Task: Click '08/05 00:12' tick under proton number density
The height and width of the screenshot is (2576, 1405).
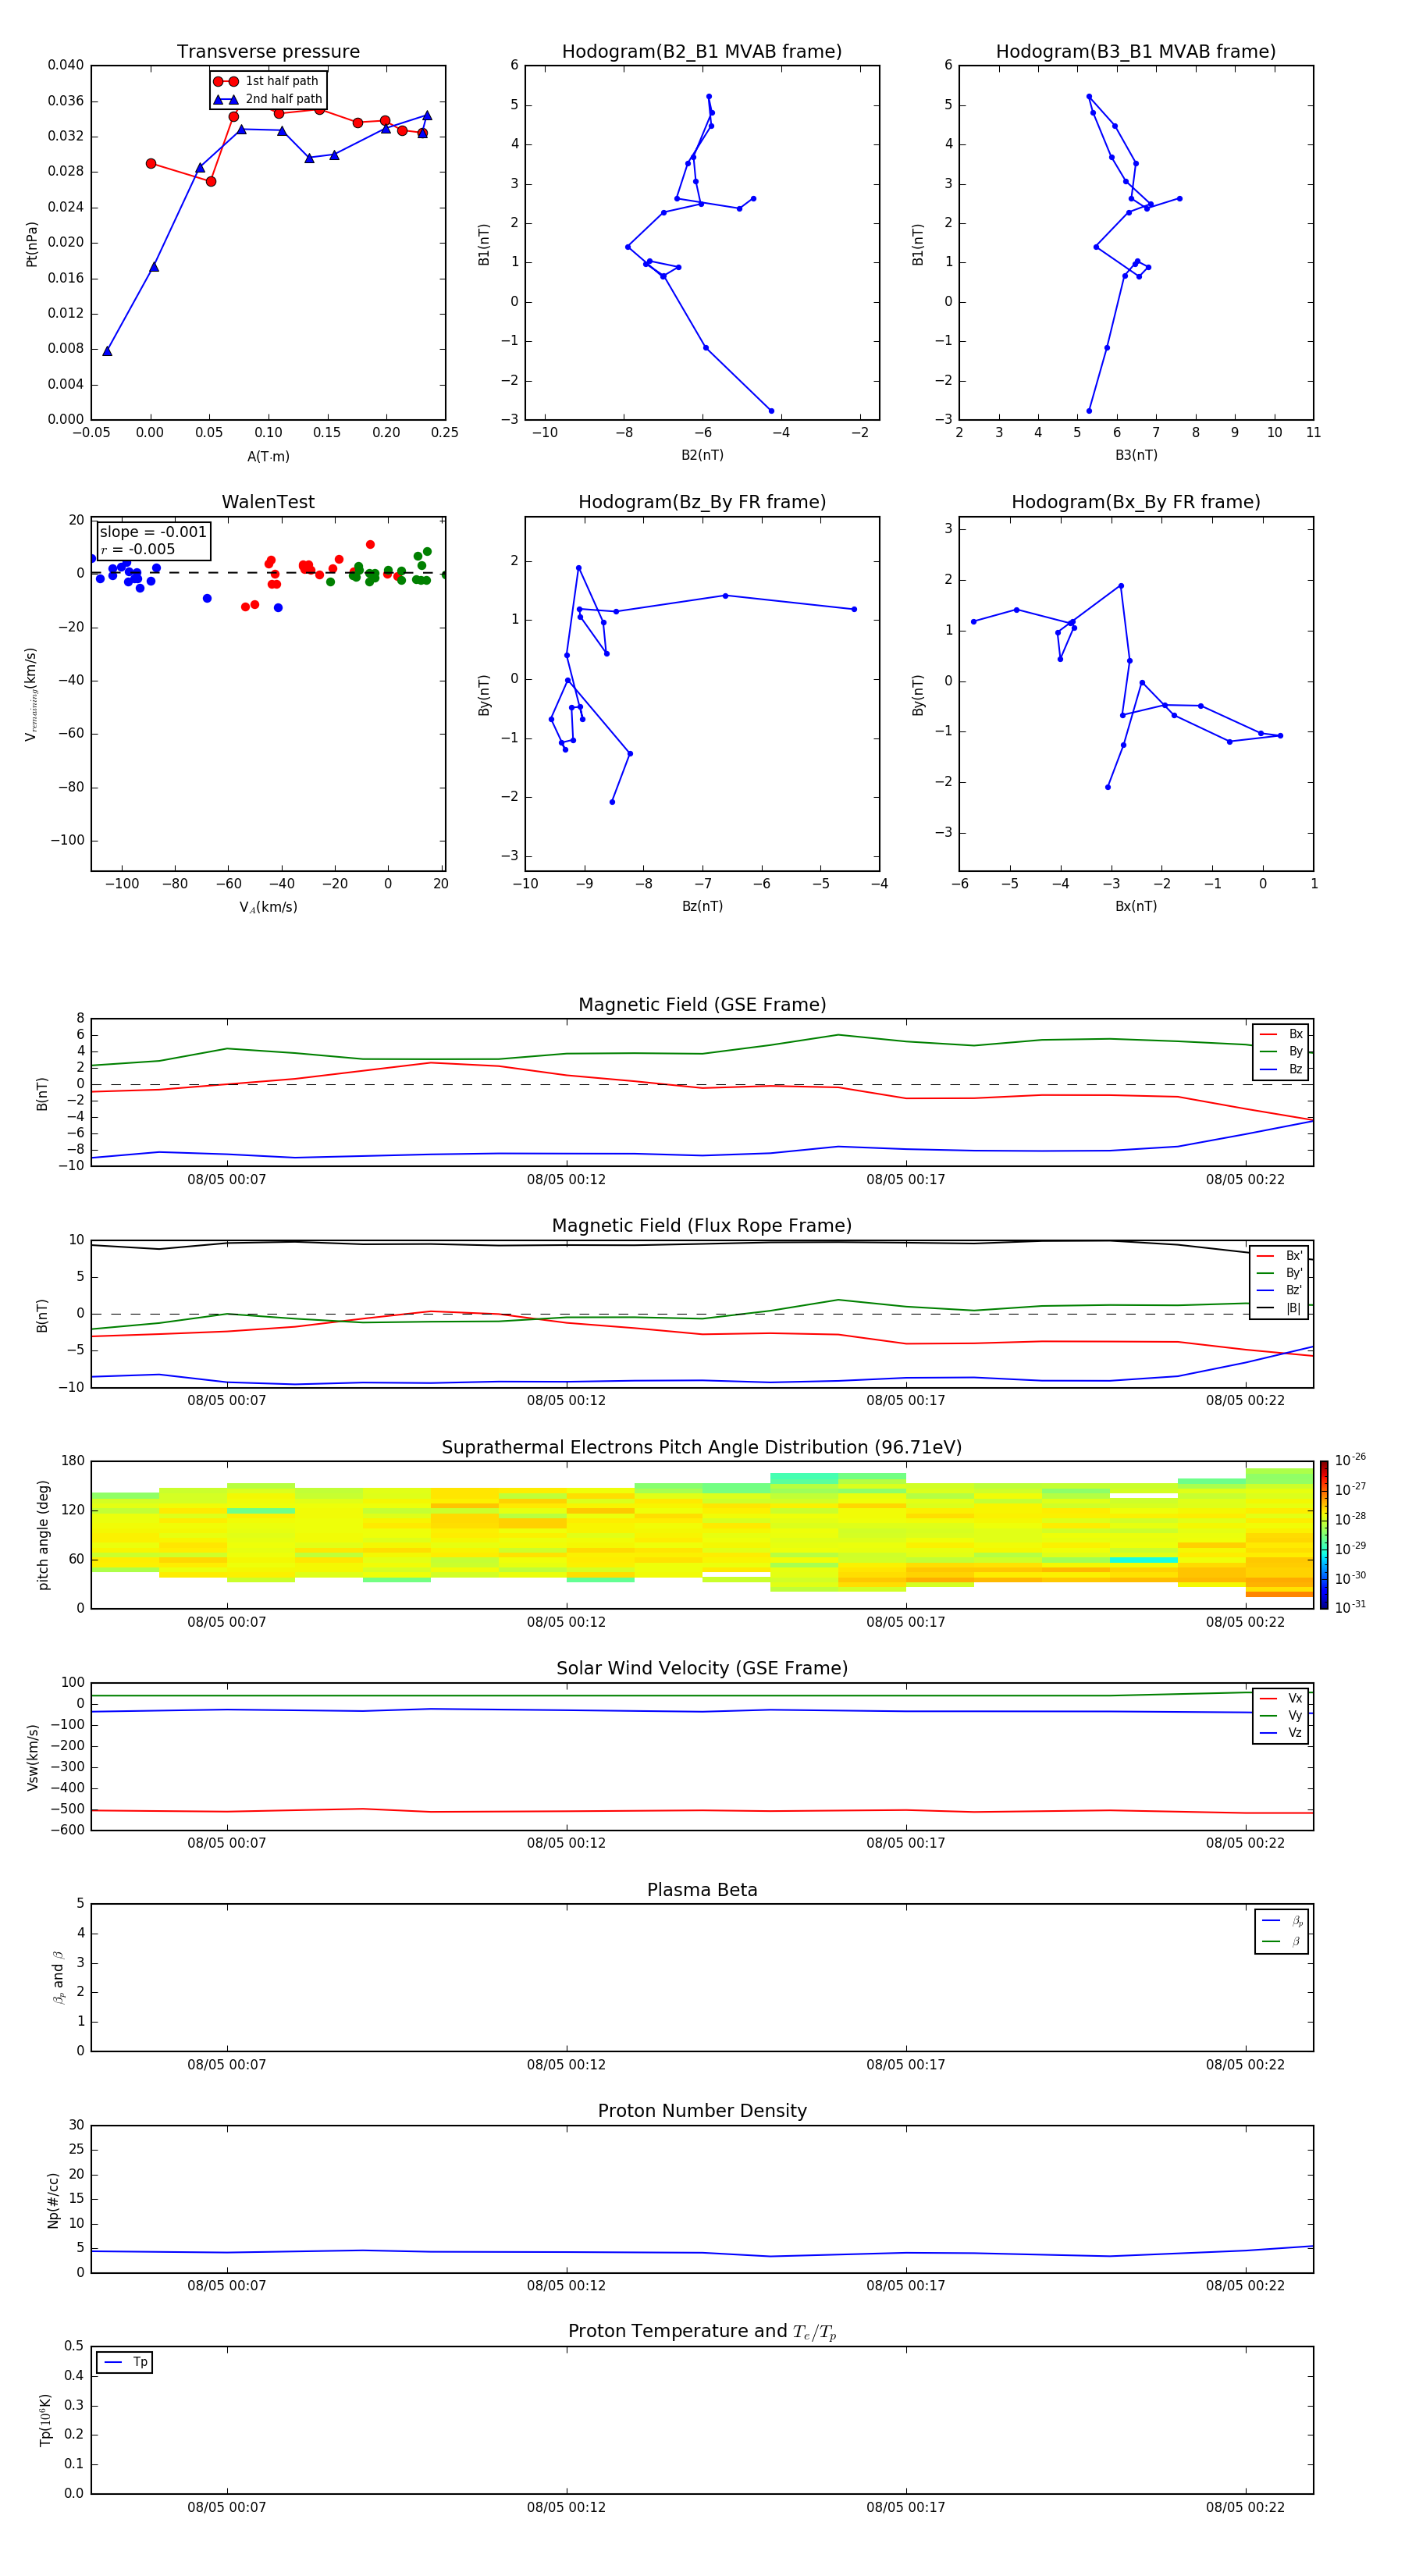Action: [x=566, y=2286]
